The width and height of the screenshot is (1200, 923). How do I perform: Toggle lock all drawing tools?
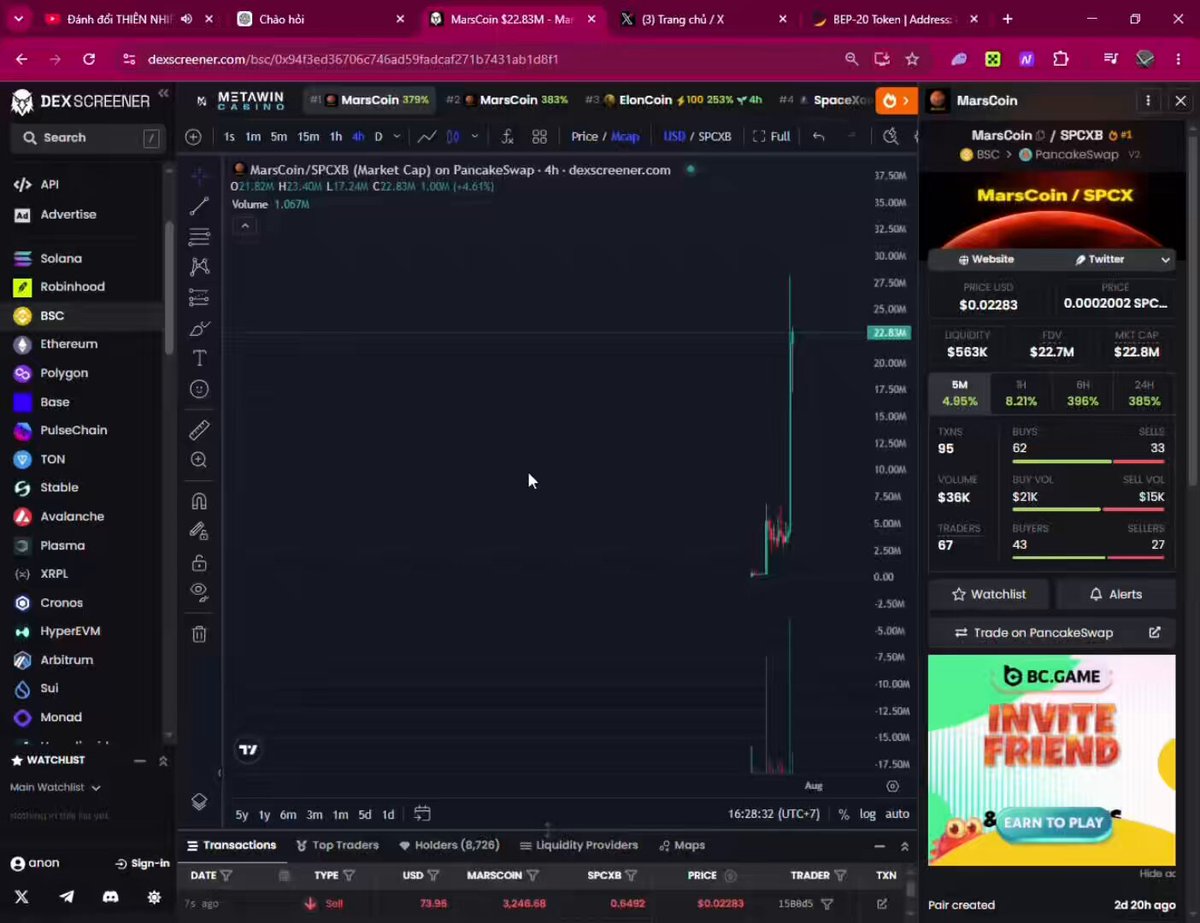point(199,563)
